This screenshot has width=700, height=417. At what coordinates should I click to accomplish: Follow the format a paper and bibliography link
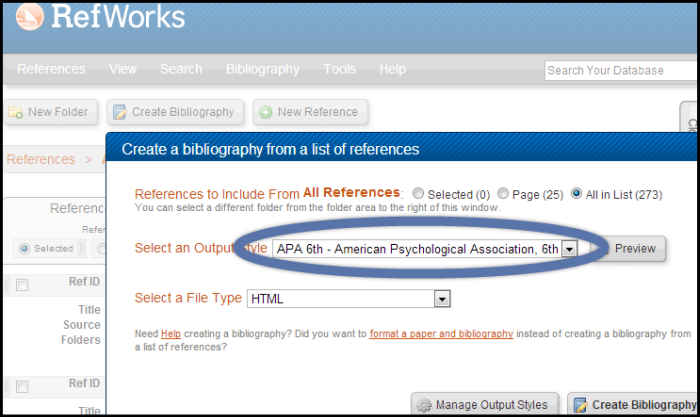click(441, 334)
